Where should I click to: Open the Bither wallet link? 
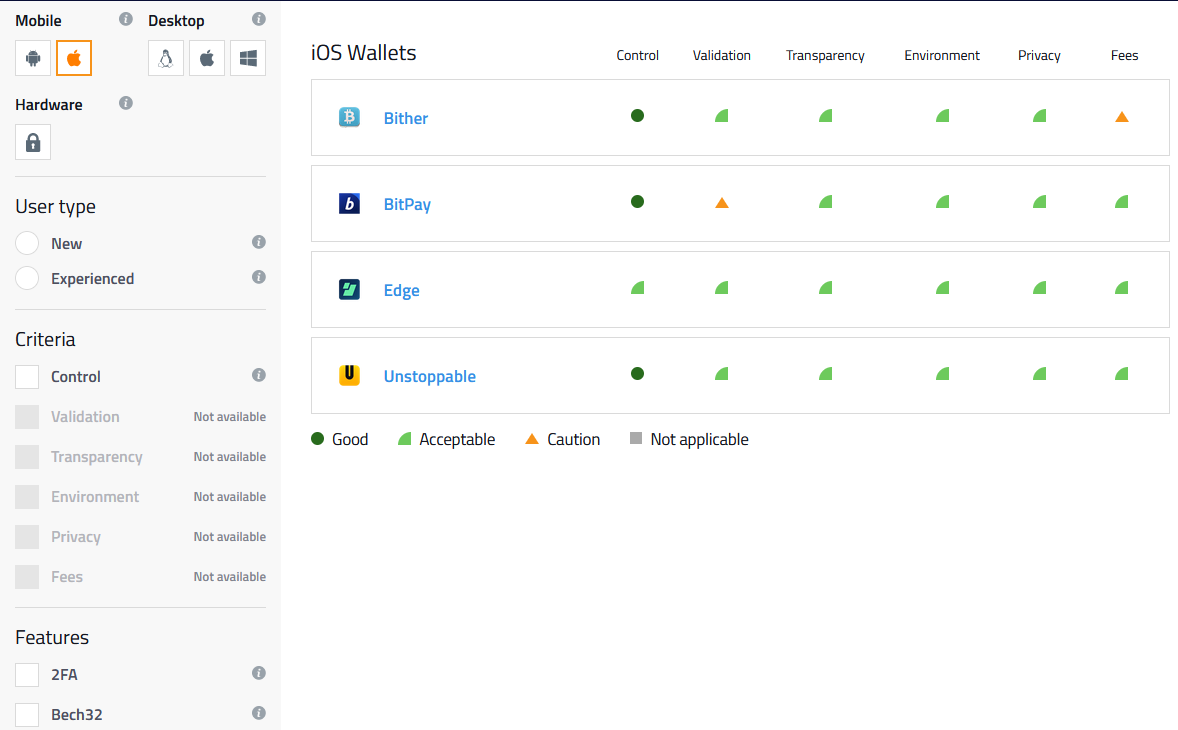point(406,118)
